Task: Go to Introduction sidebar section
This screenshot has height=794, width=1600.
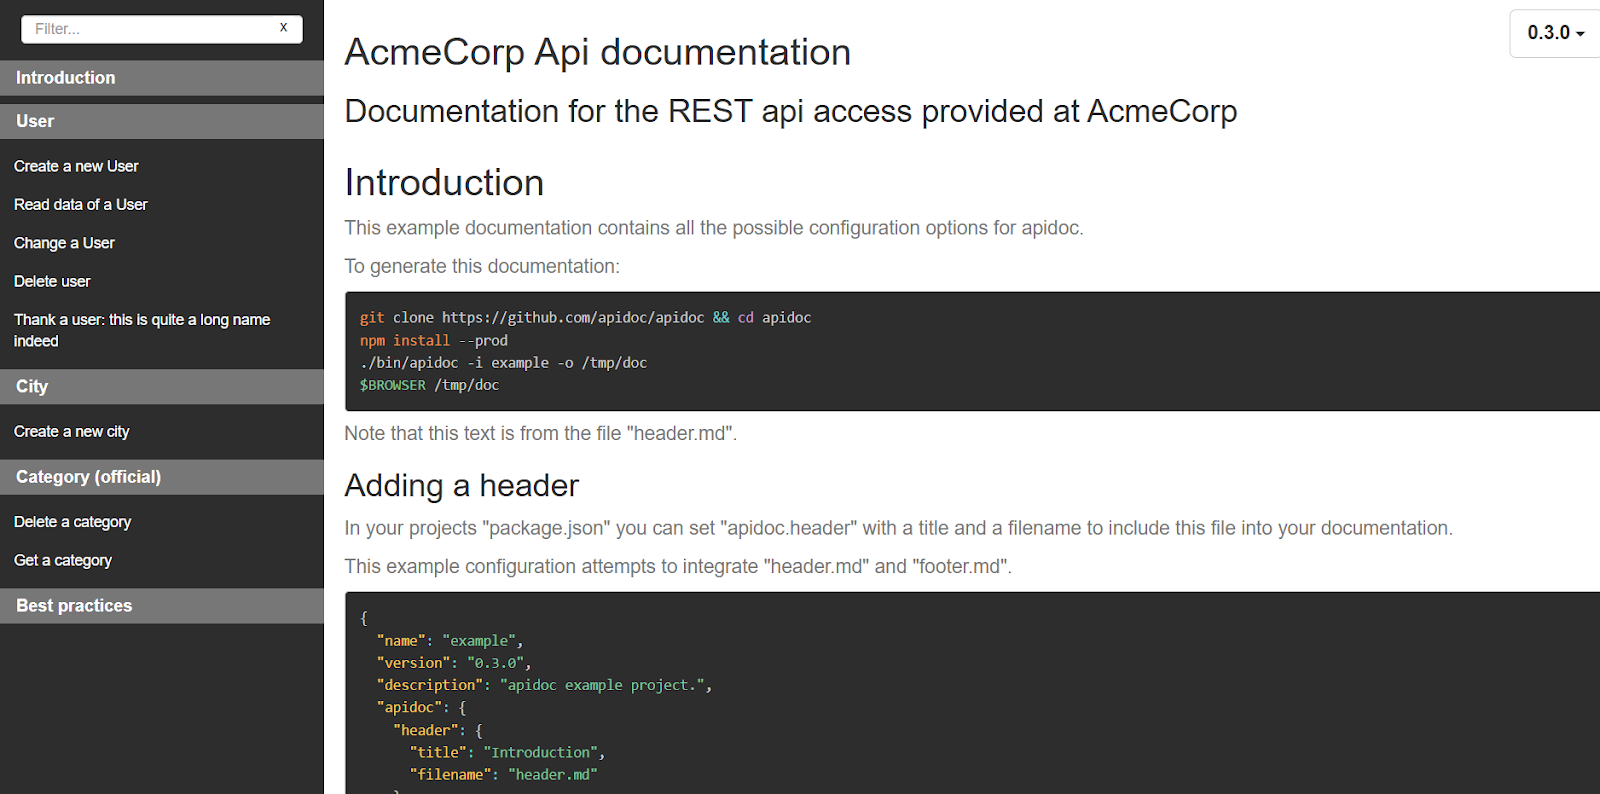Action: 162,78
